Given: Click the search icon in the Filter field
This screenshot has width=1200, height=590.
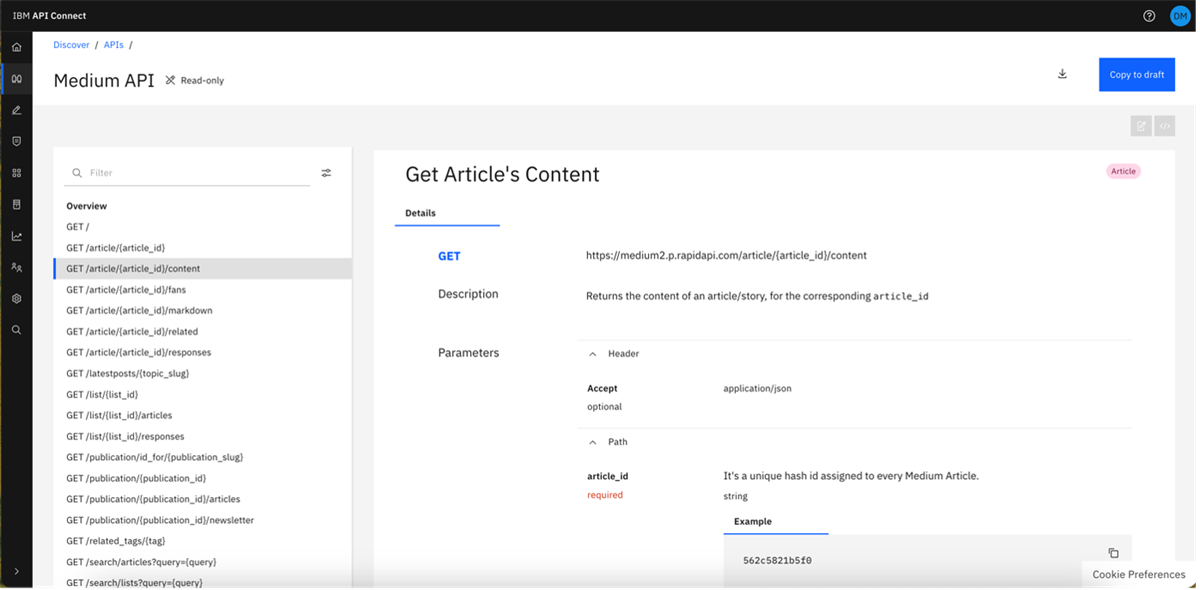Looking at the screenshot, I should point(77,173).
